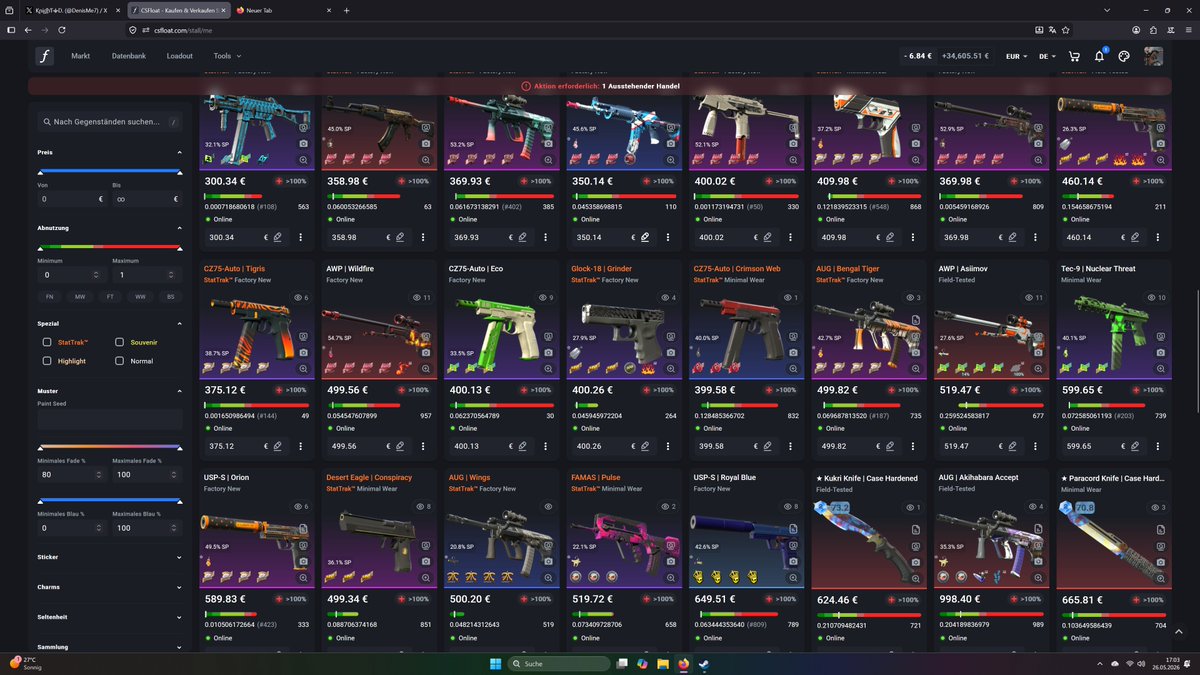Toggle the MW wear filter
This screenshot has height=675, width=1200.
(80, 297)
